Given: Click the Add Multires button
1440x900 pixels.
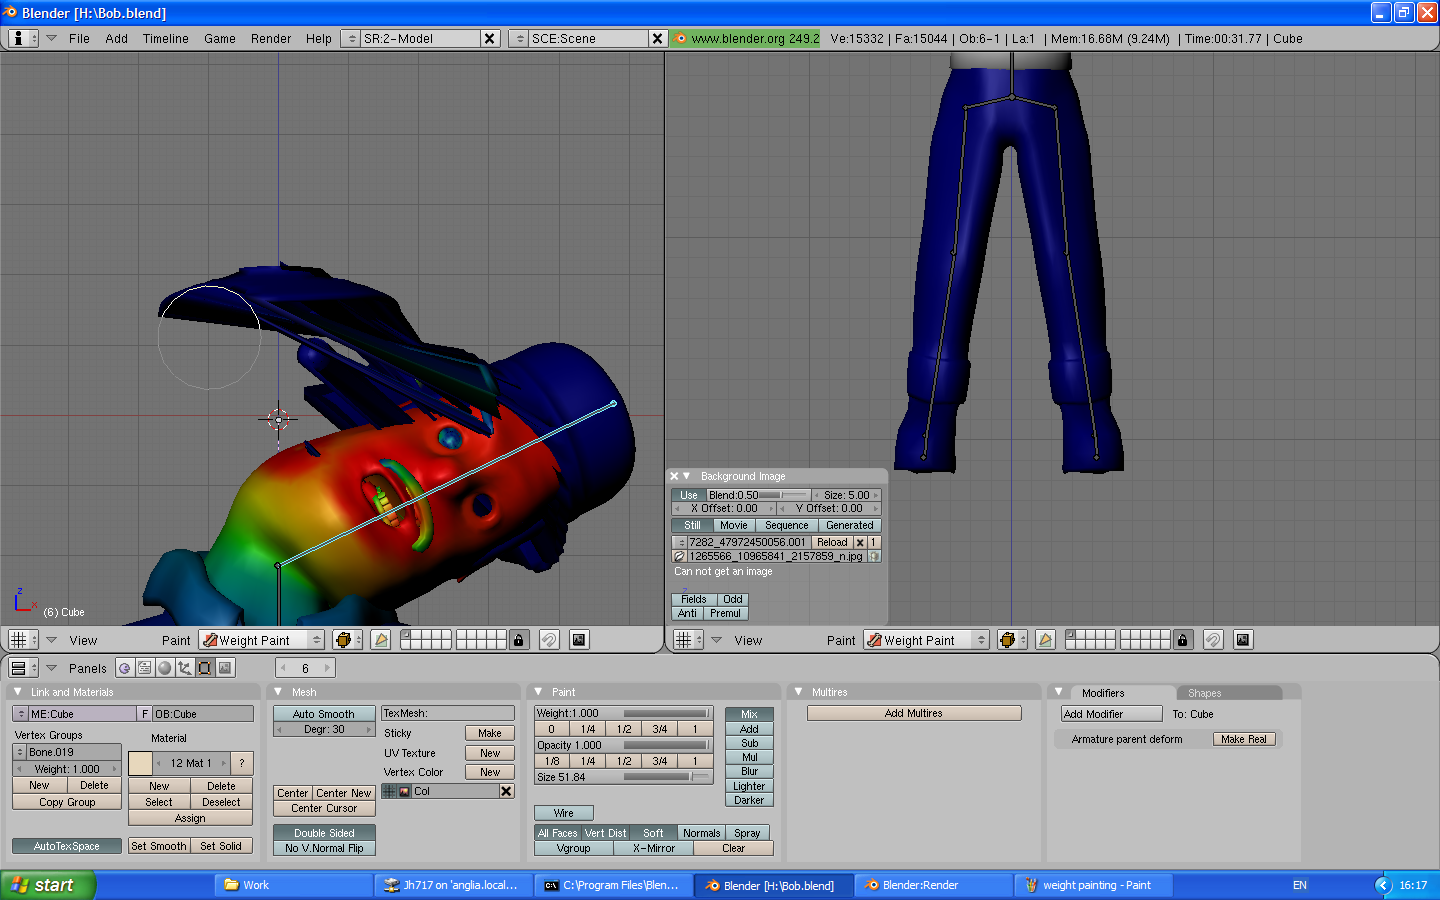Looking at the screenshot, I should pos(913,712).
